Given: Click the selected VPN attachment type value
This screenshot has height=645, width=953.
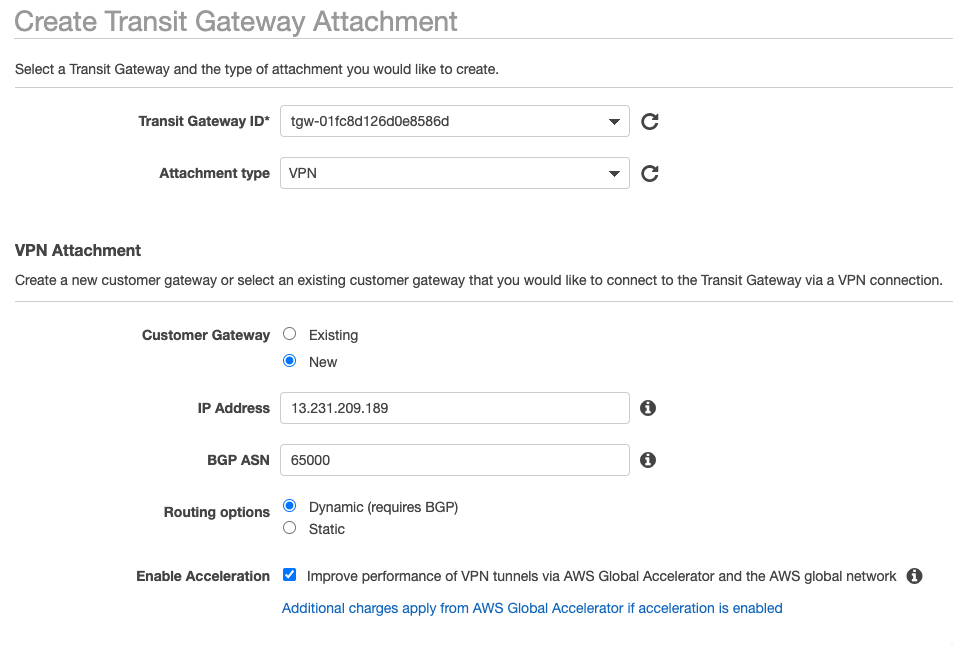Looking at the screenshot, I should (303, 173).
